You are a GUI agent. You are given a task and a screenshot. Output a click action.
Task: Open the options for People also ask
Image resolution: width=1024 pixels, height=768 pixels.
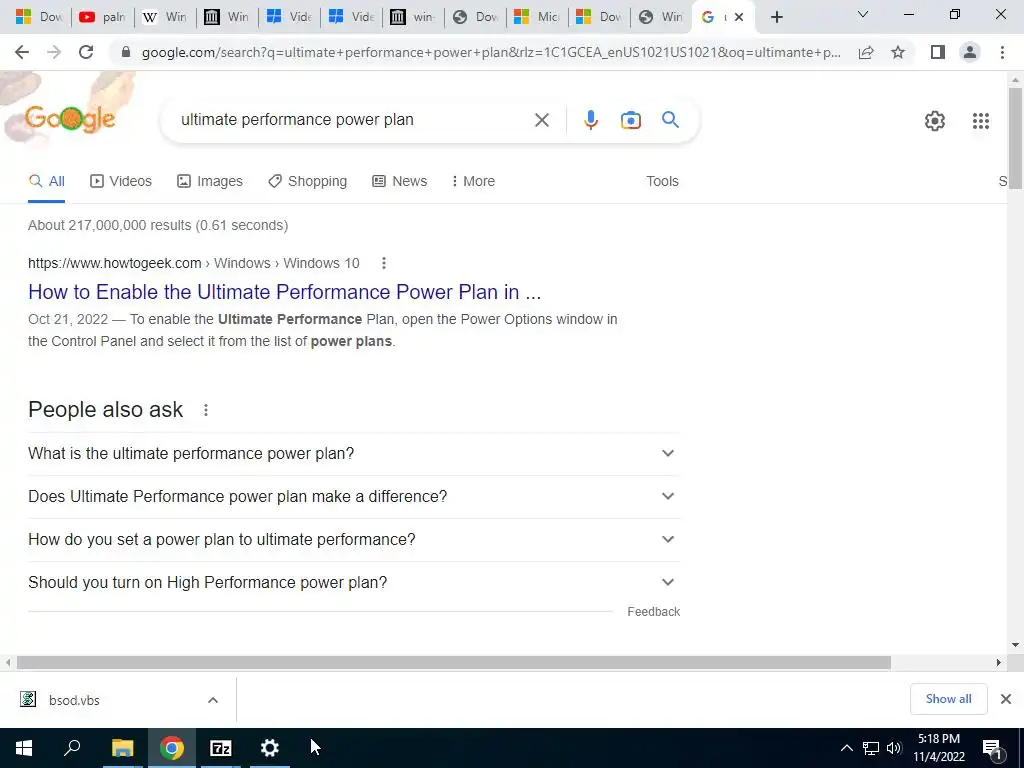pyautogui.click(x=206, y=410)
